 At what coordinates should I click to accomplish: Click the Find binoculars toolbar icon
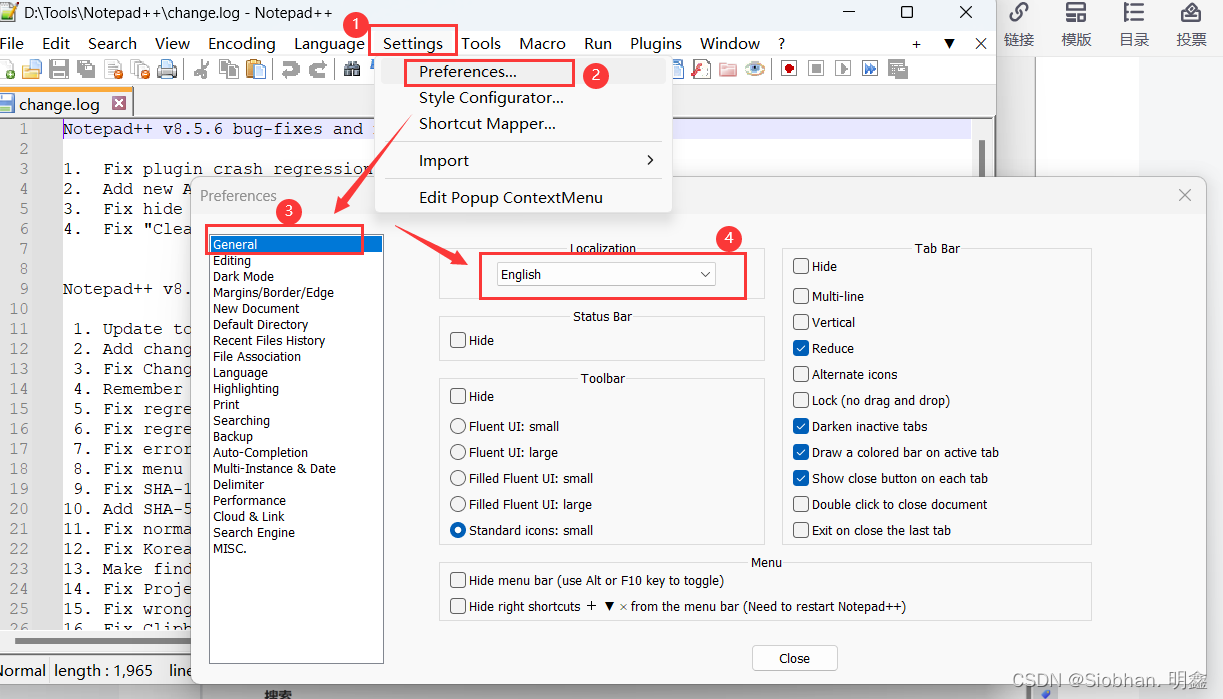pos(353,69)
